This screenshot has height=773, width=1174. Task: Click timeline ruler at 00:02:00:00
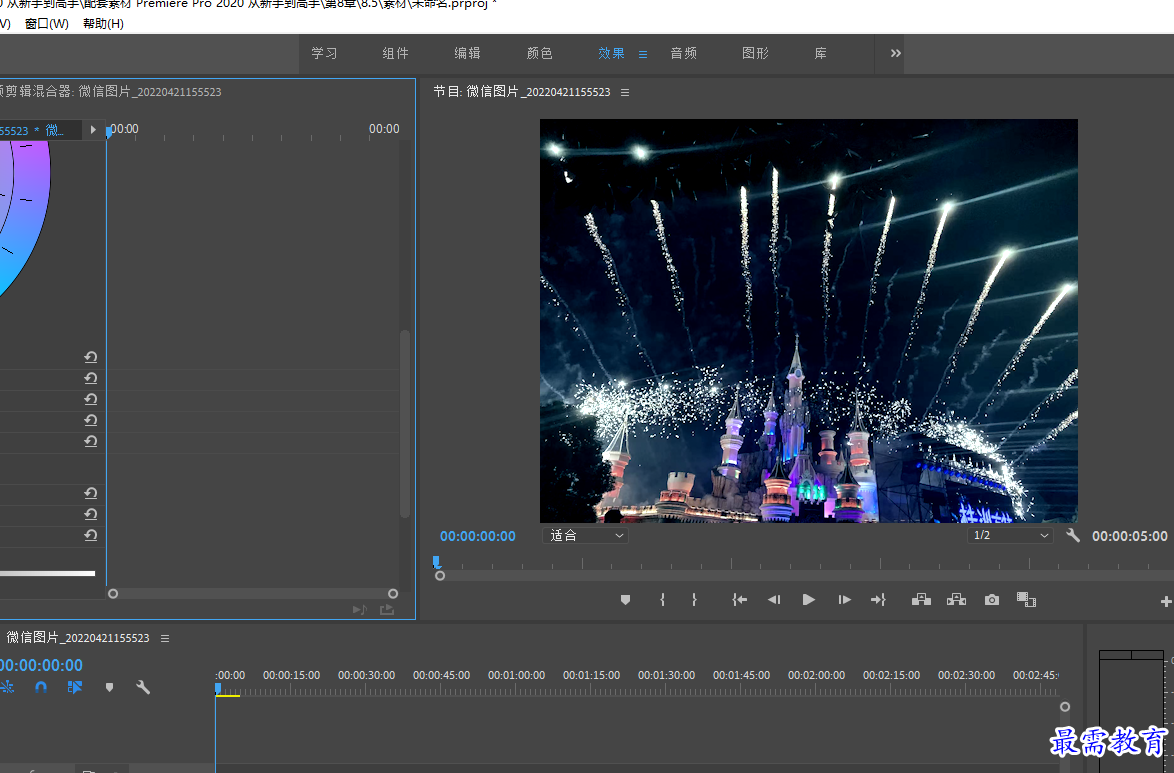coord(816,675)
